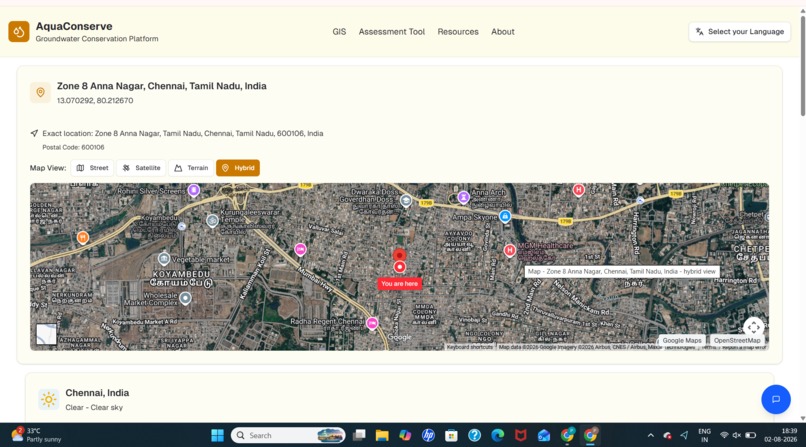
Task: Click the Rohini Silver Screens marker
Action: pyautogui.click(x=194, y=191)
